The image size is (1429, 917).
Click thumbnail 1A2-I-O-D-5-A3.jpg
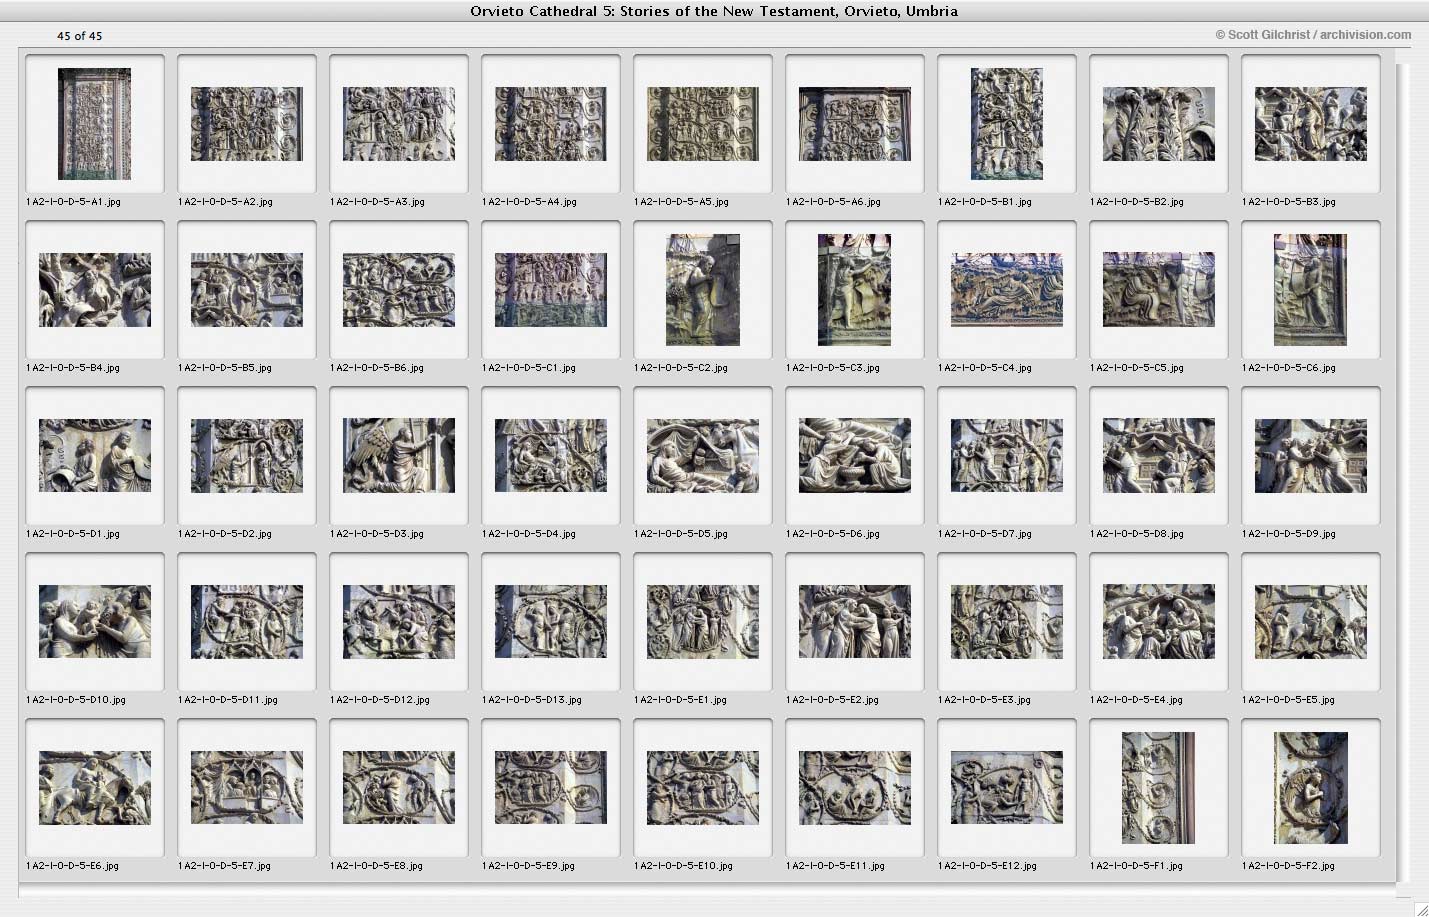[x=399, y=124]
